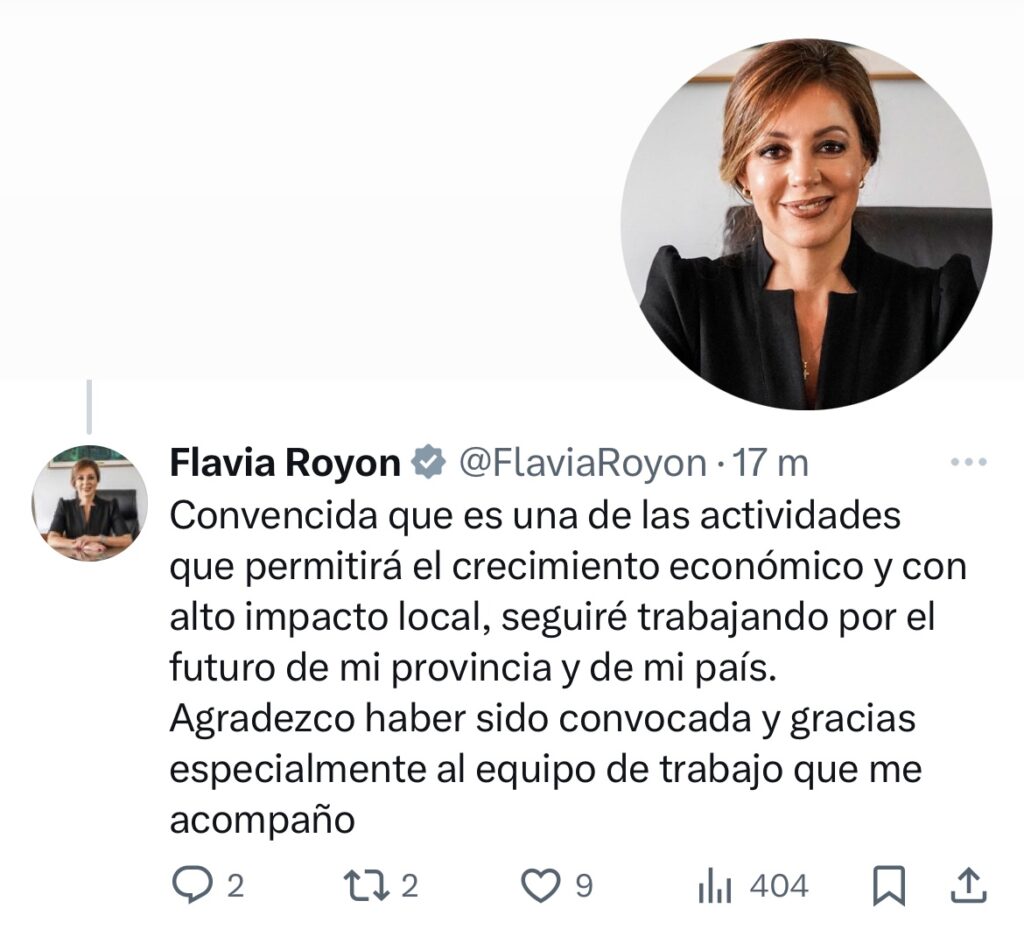Like the tweet with heart icon
Image resolution: width=1024 pixels, height=929 pixels.
(541, 887)
